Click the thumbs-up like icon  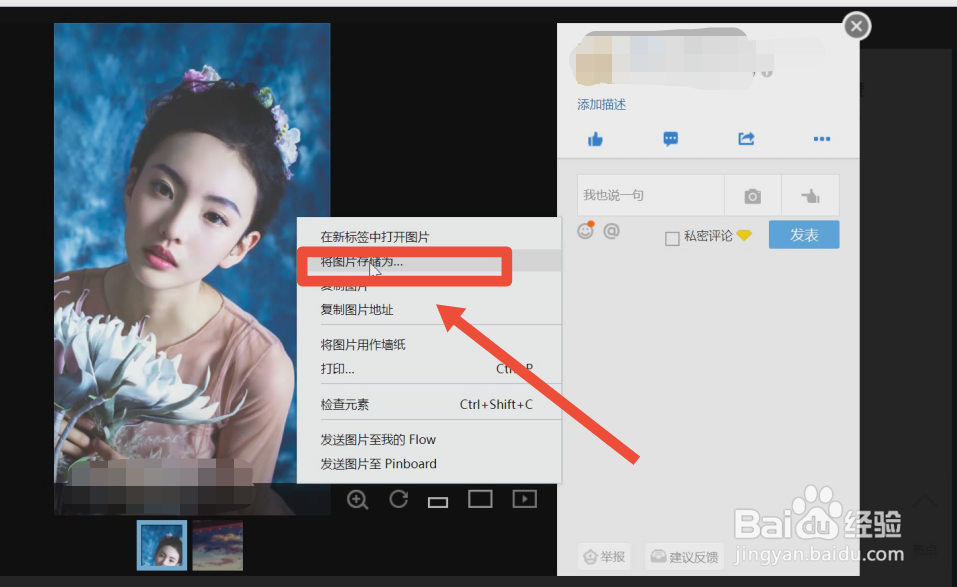click(x=595, y=139)
